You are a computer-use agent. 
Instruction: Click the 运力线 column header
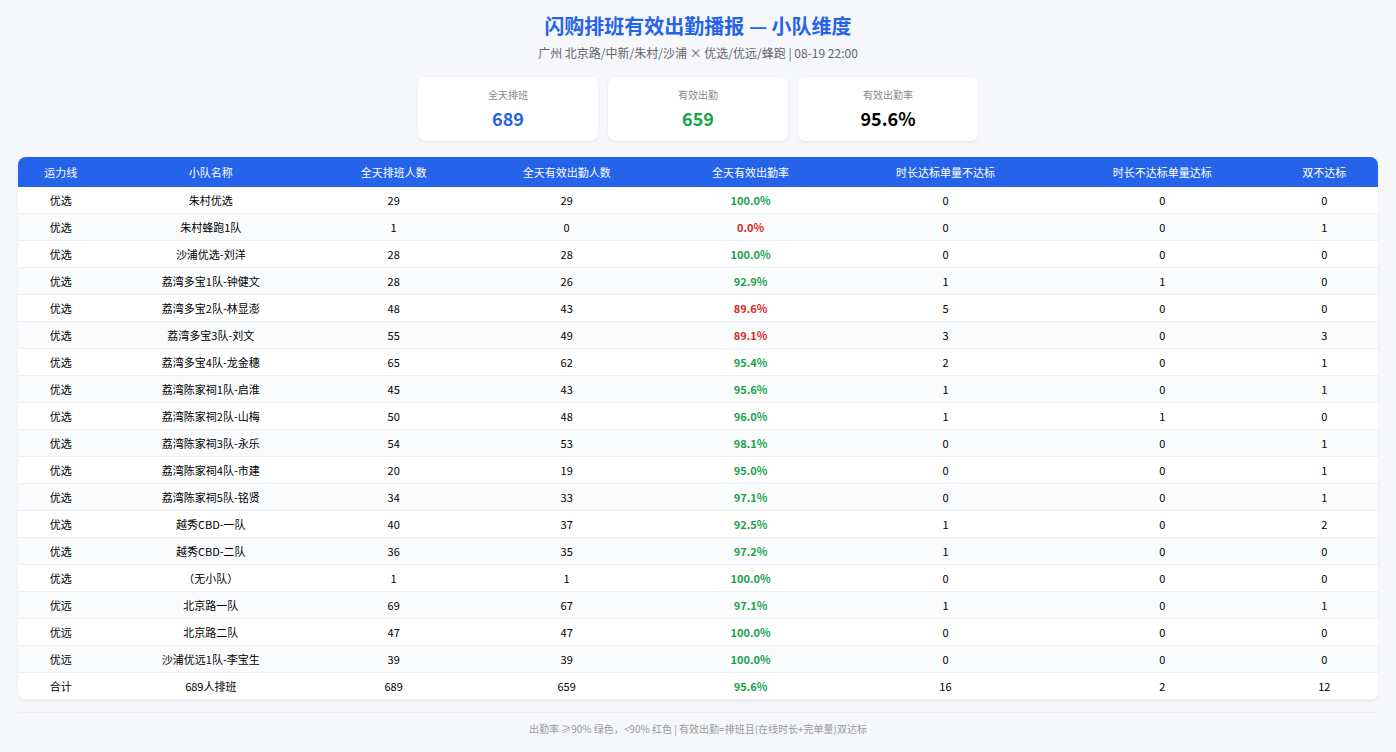click(x=61, y=173)
